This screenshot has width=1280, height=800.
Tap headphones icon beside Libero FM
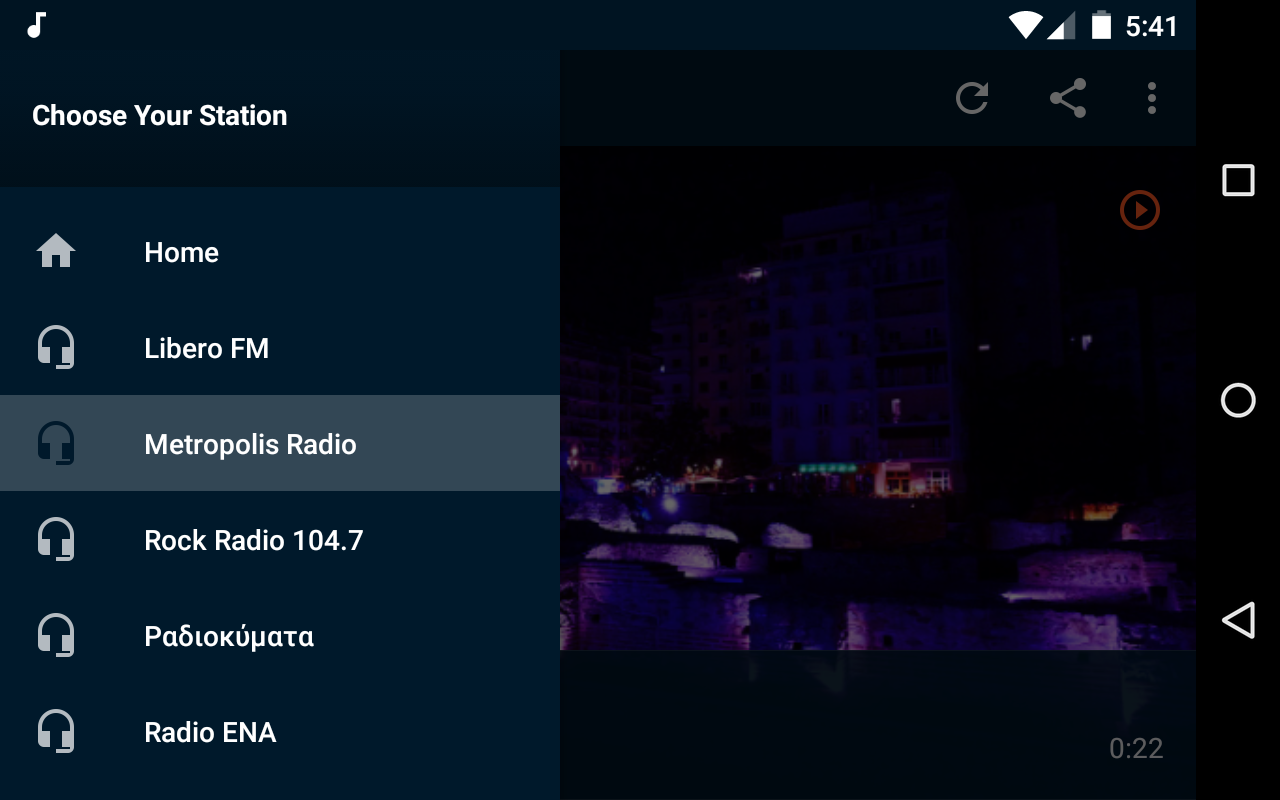[56, 348]
